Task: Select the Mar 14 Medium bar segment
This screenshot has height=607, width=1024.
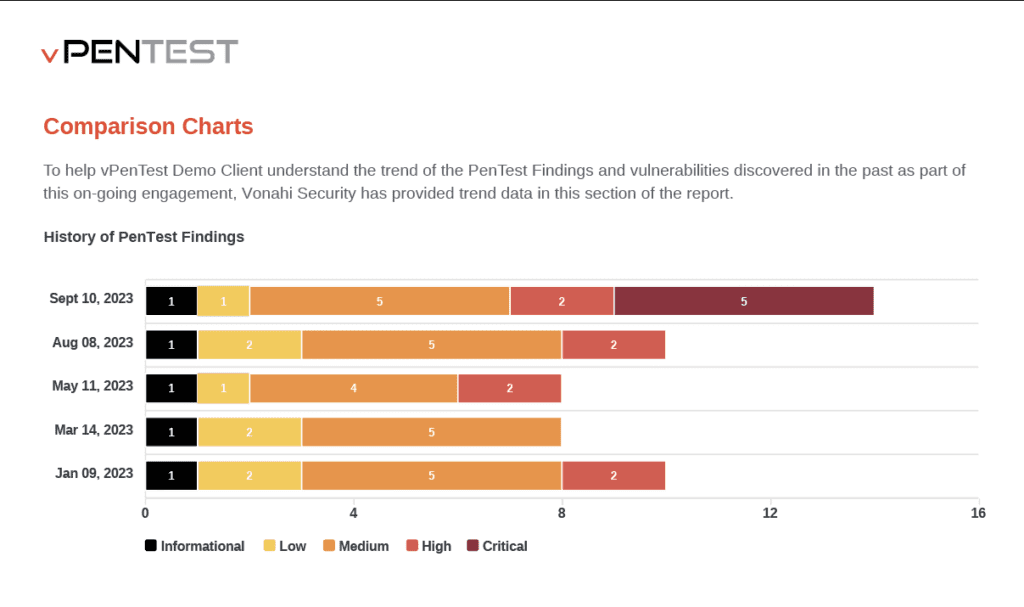Action: [x=431, y=432]
